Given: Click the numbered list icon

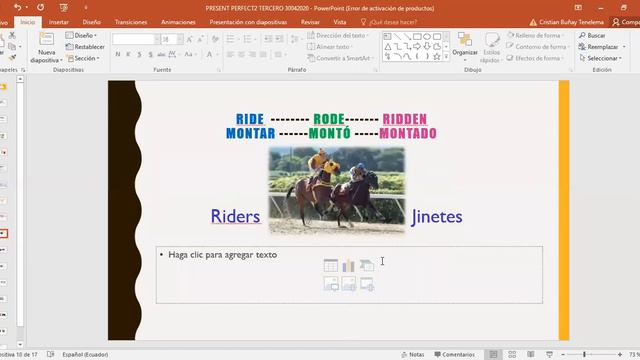Looking at the screenshot, I should click(x=247, y=39).
